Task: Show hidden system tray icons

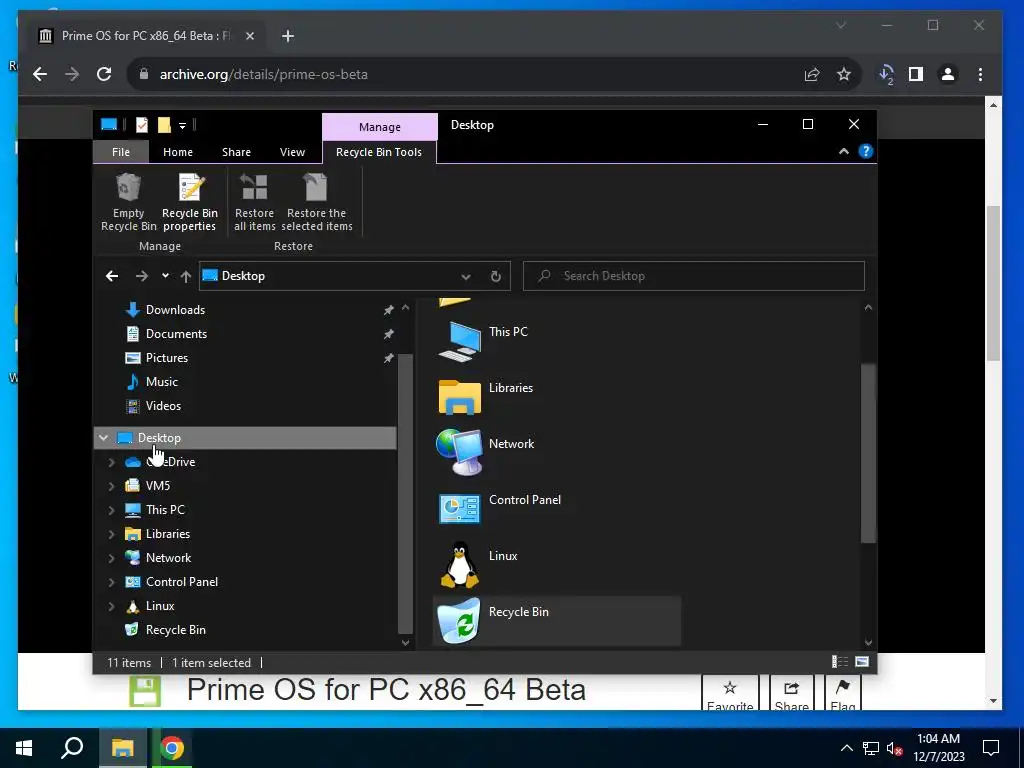Action: pyautogui.click(x=846, y=748)
